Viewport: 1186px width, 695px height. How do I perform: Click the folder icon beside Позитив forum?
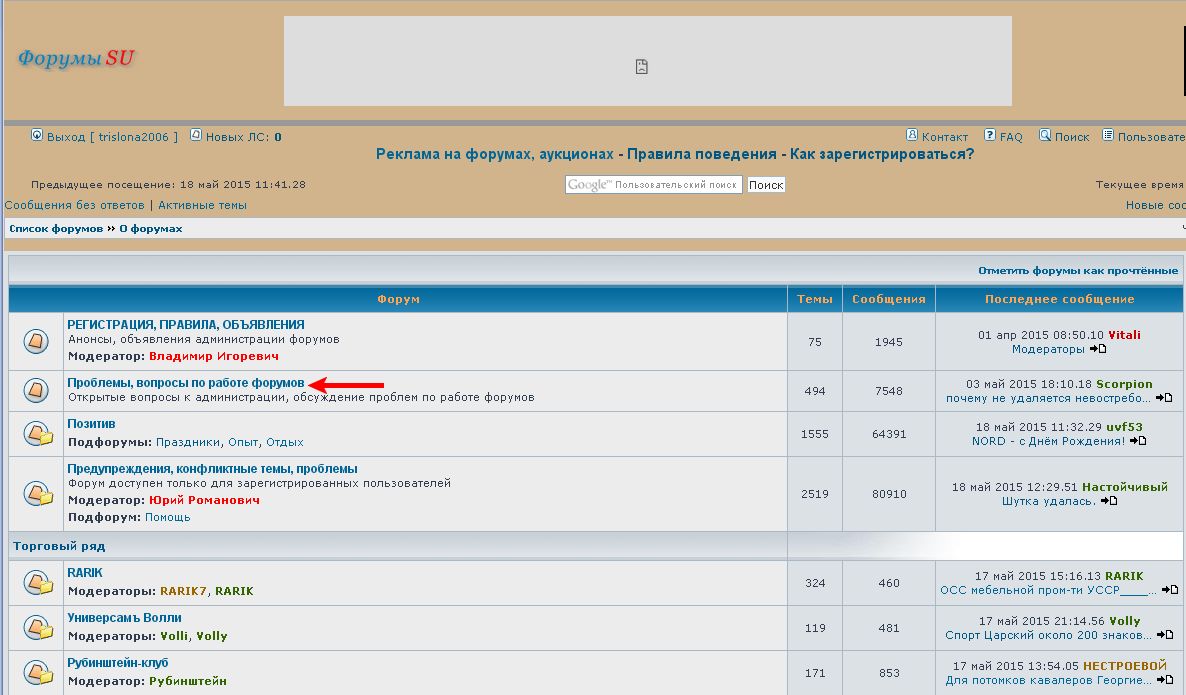37,433
